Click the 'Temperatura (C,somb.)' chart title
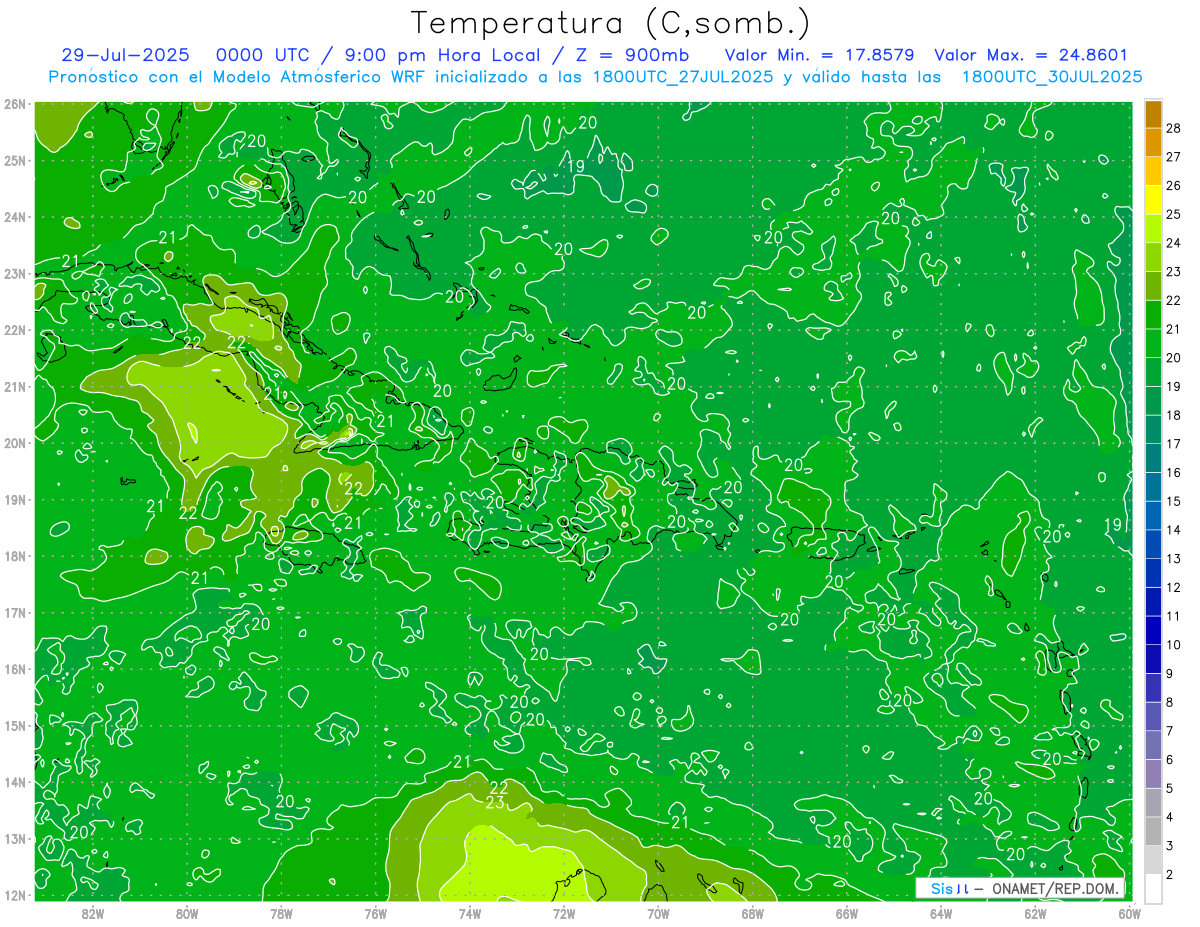The image size is (1200, 927). click(x=611, y=23)
